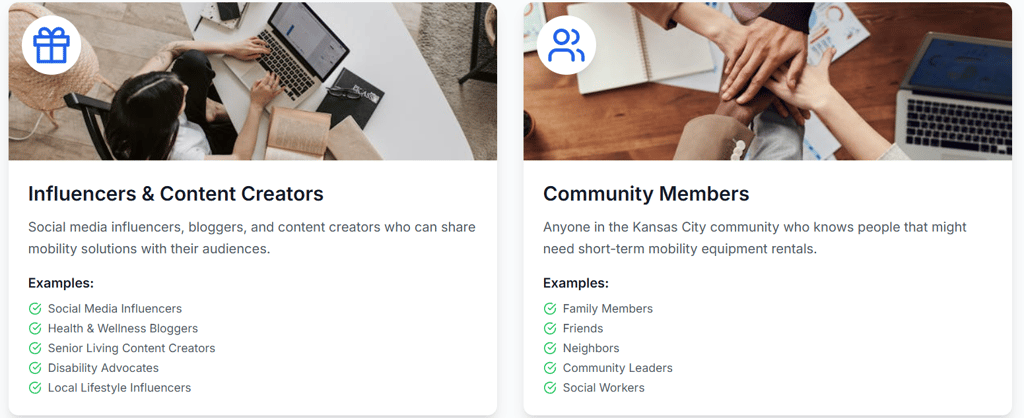Click the blue people group icon badge
The width and height of the screenshot is (1024, 418).
(566, 44)
